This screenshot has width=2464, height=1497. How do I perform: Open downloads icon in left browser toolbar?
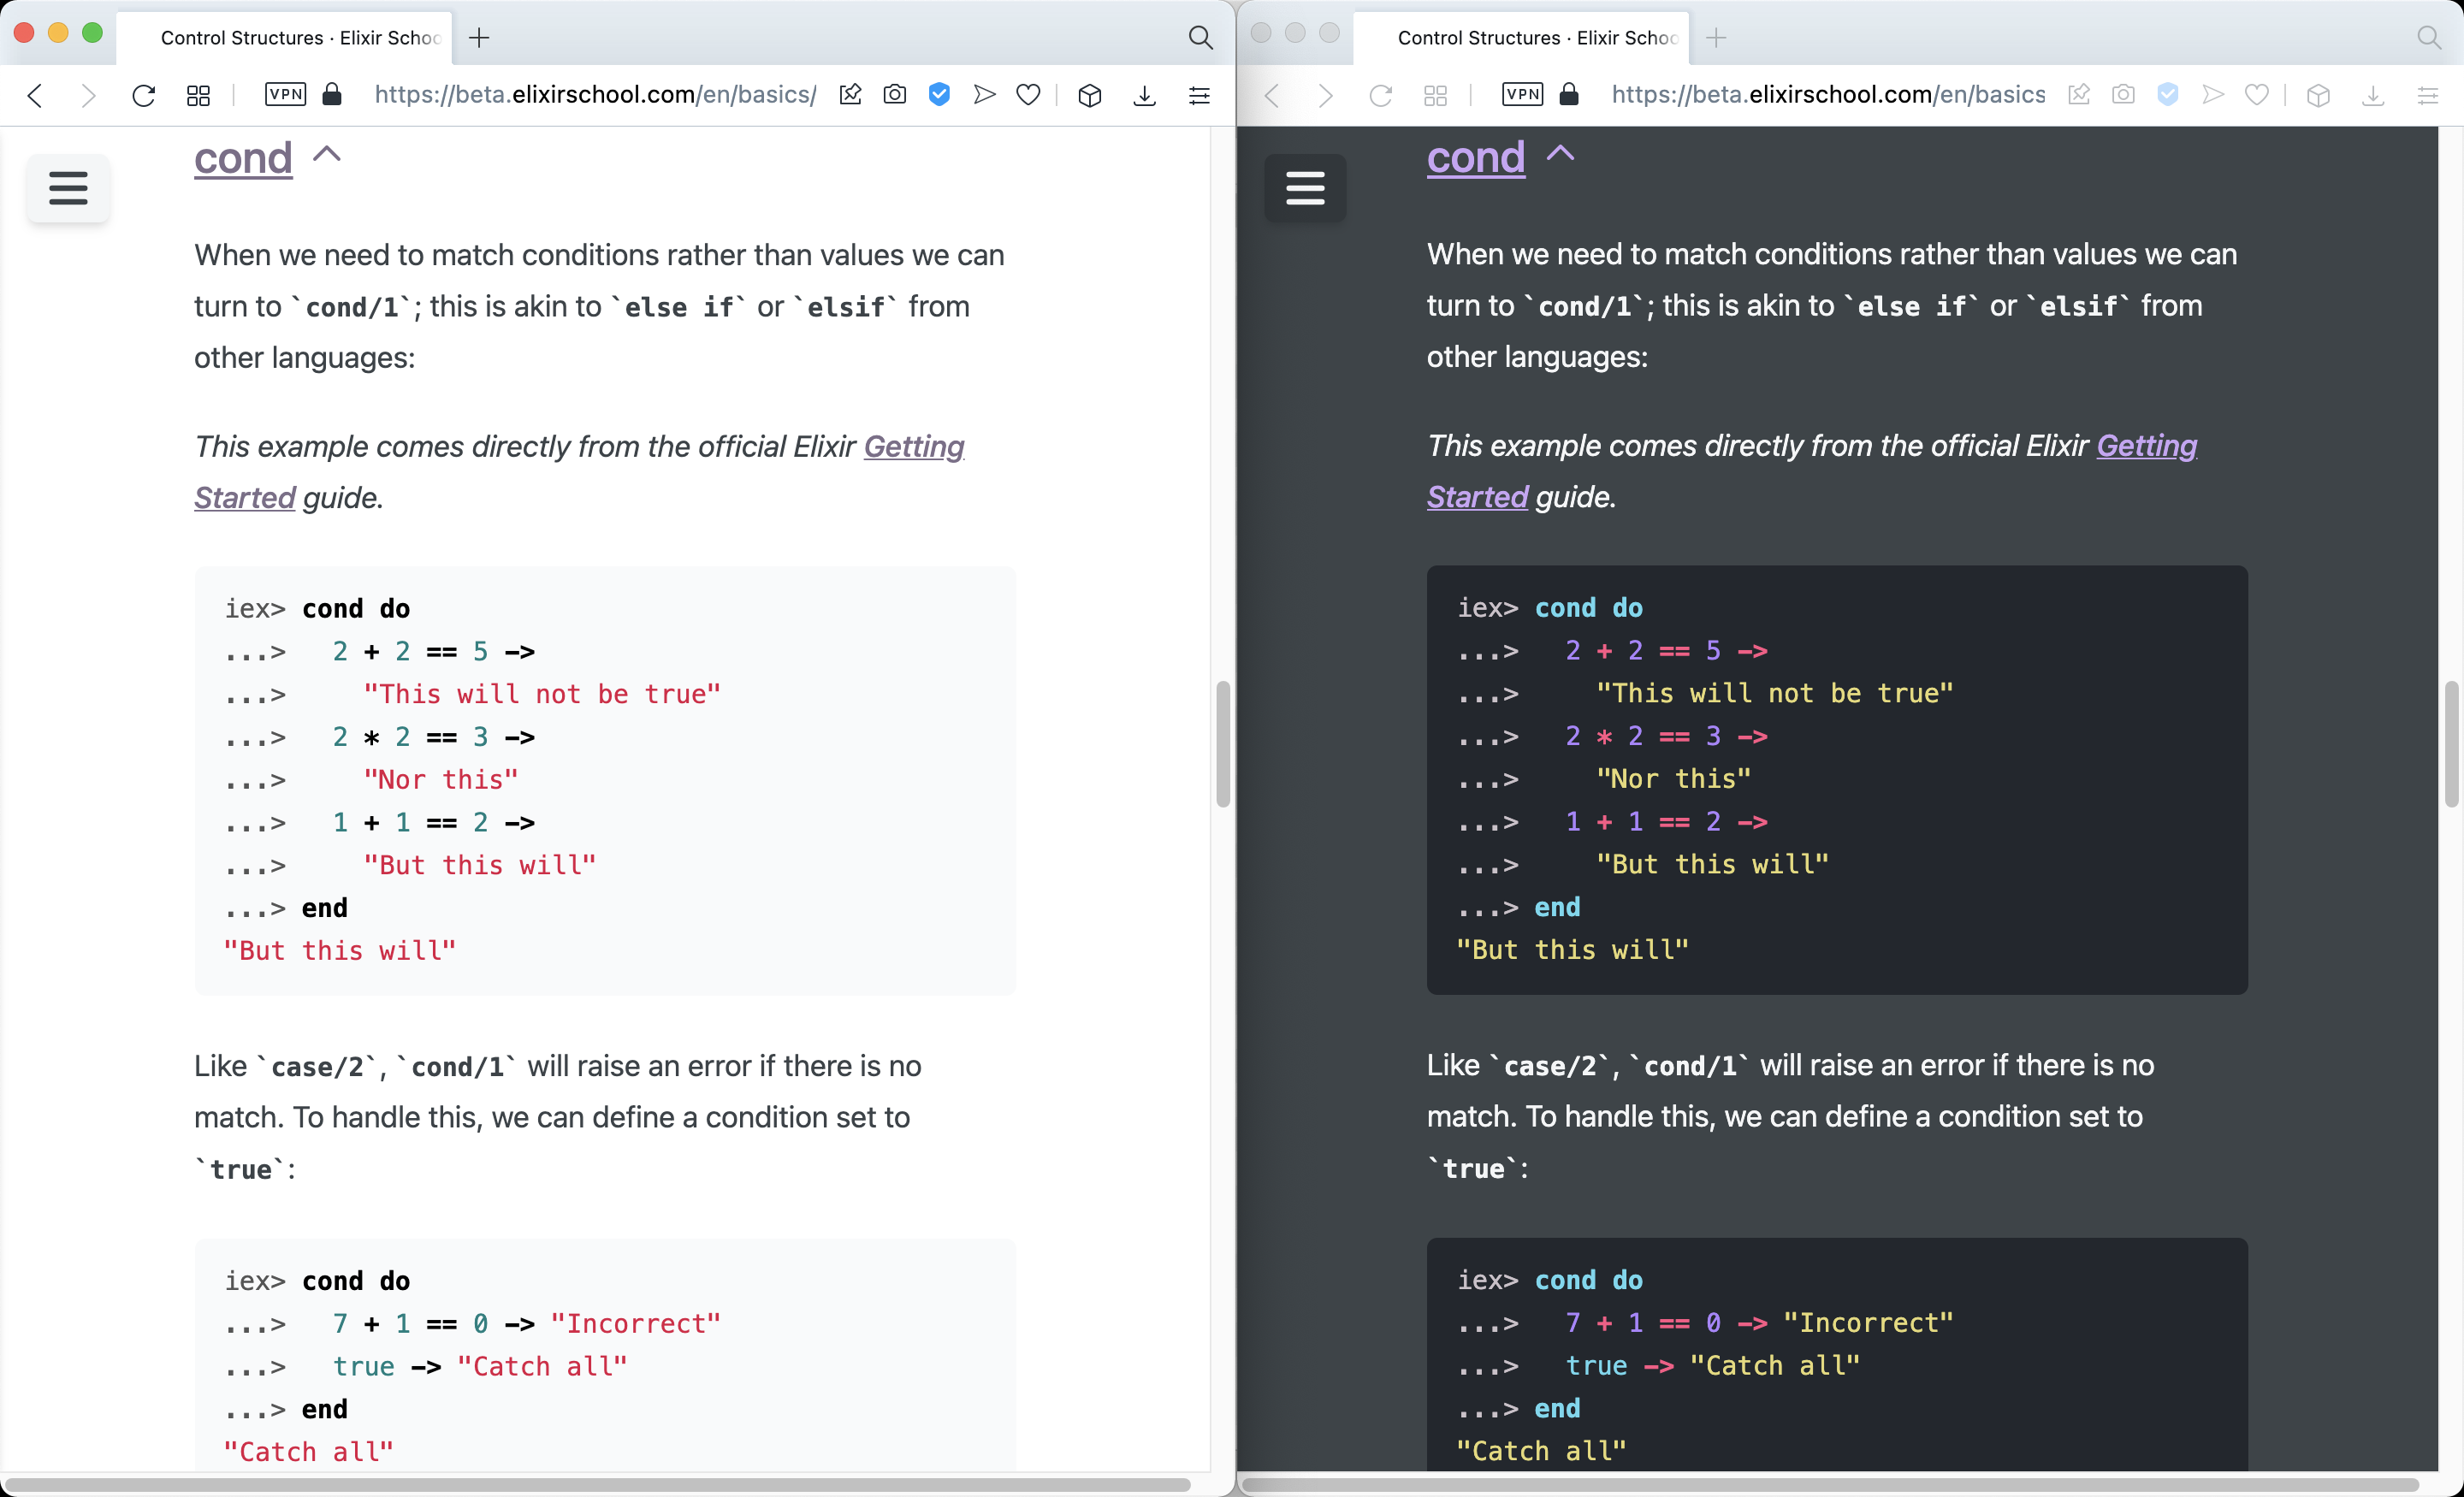(1145, 95)
